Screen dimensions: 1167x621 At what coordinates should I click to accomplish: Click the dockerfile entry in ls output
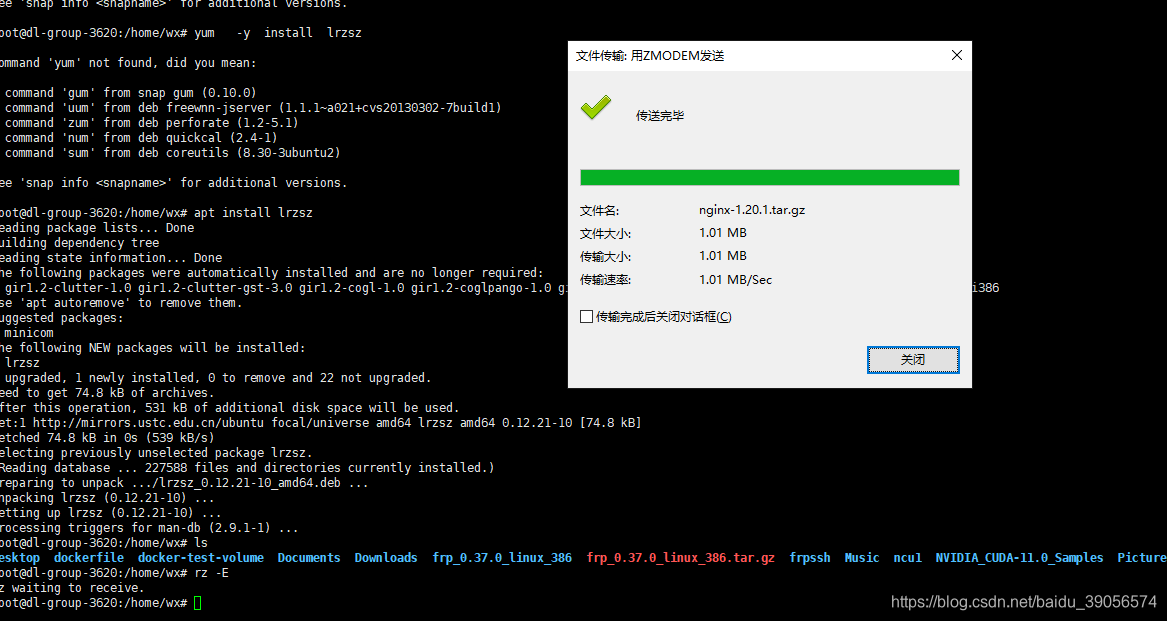tap(89, 558)
